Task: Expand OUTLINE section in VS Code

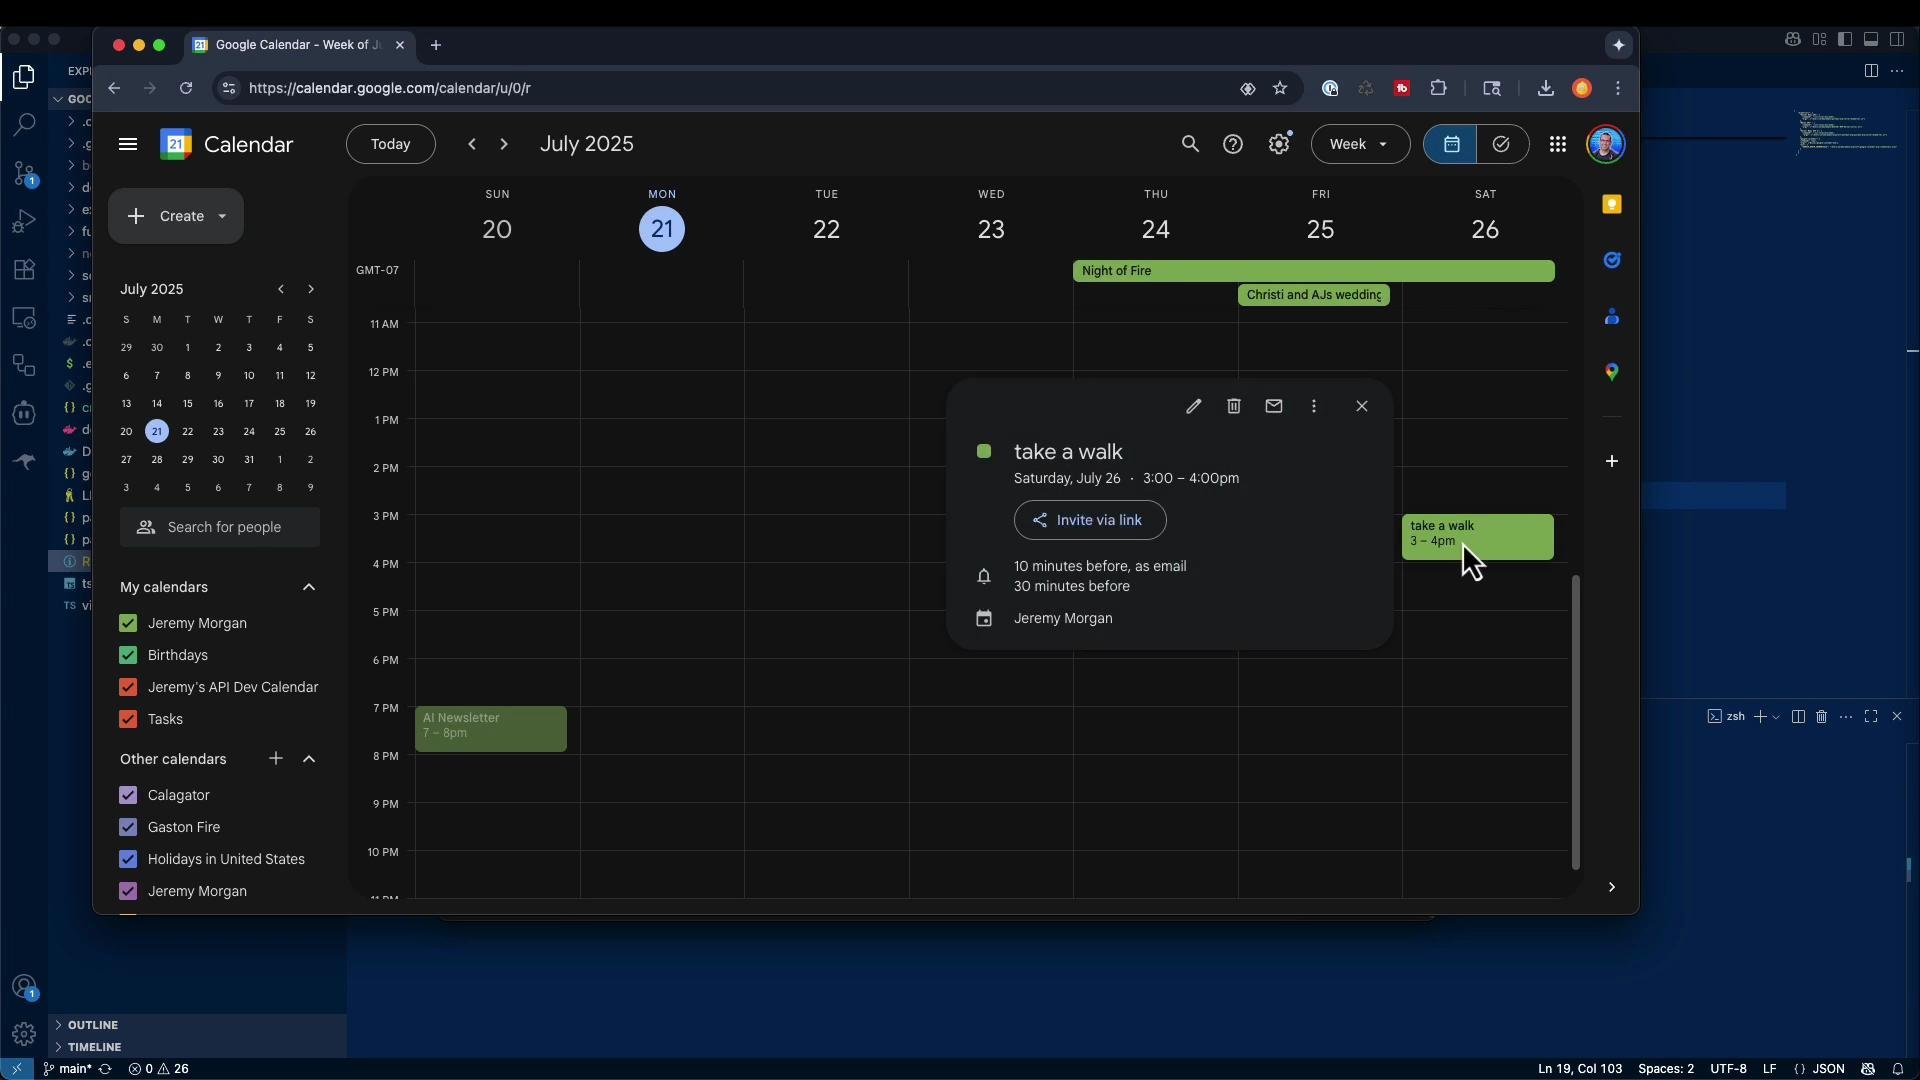Action: [197, 1025]
